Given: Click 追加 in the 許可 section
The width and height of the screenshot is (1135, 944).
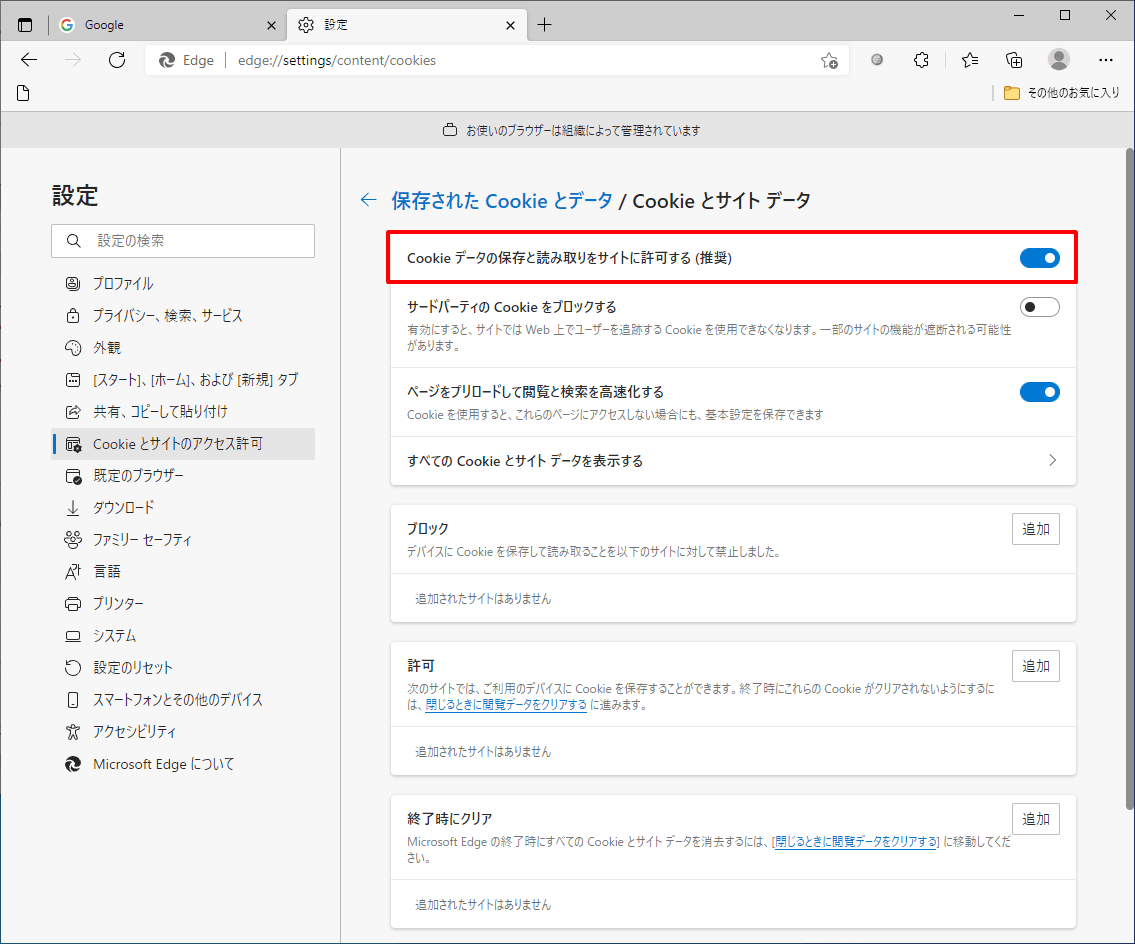Looking at the screenshot, I should point(1035,666).
